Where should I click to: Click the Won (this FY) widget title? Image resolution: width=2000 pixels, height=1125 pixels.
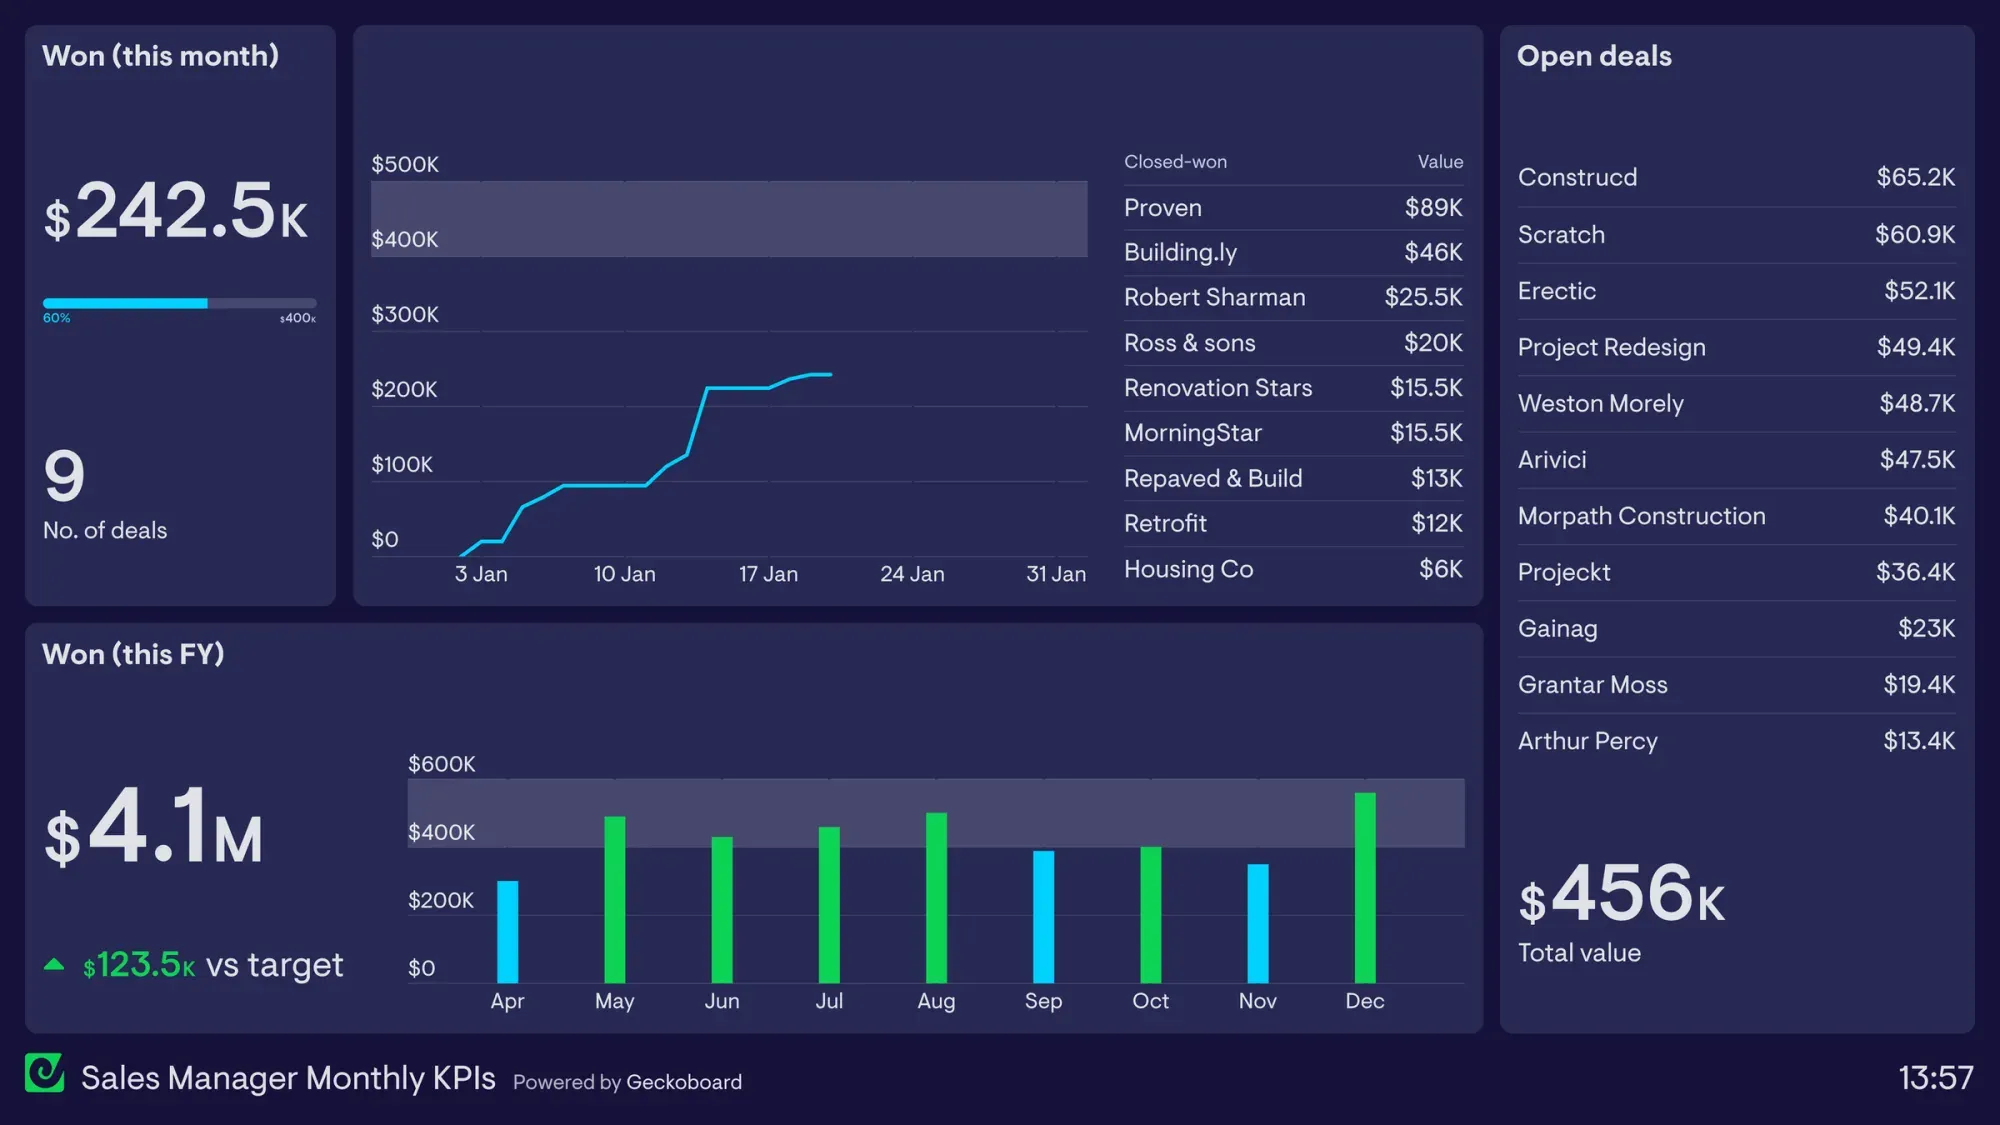(x=133, y=654)
